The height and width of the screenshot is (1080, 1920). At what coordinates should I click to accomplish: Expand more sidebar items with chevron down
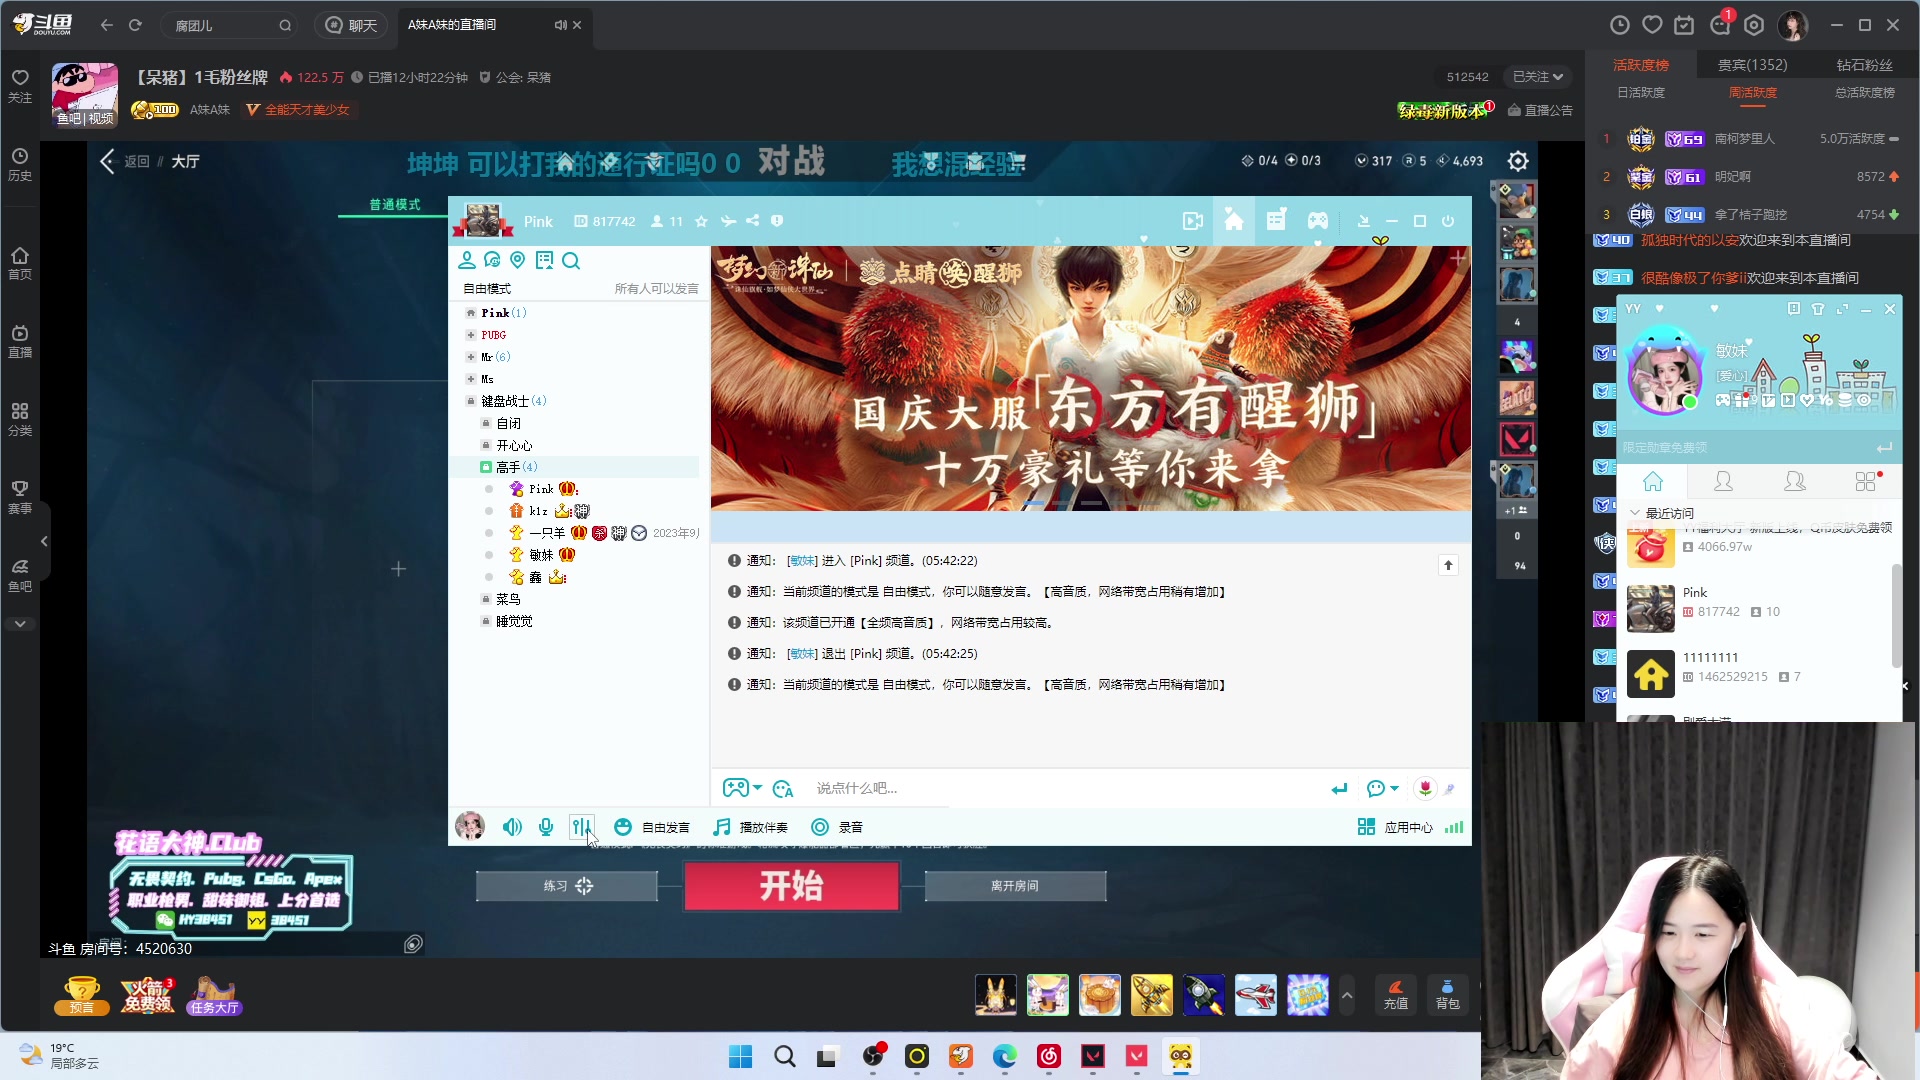[x=20, y=624]
